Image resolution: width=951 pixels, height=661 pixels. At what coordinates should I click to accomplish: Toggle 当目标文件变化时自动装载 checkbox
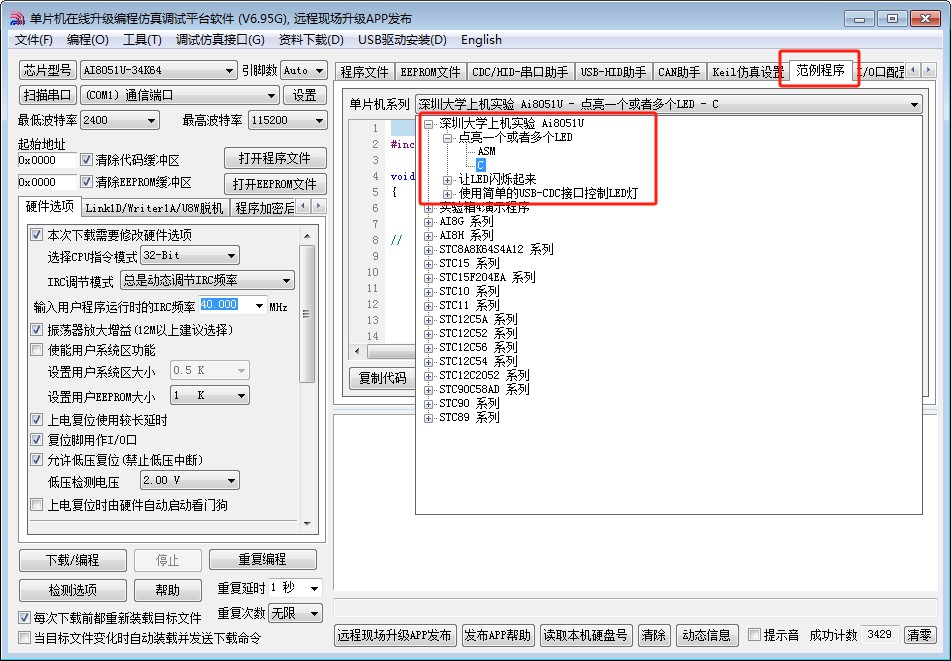coord(24,638)
